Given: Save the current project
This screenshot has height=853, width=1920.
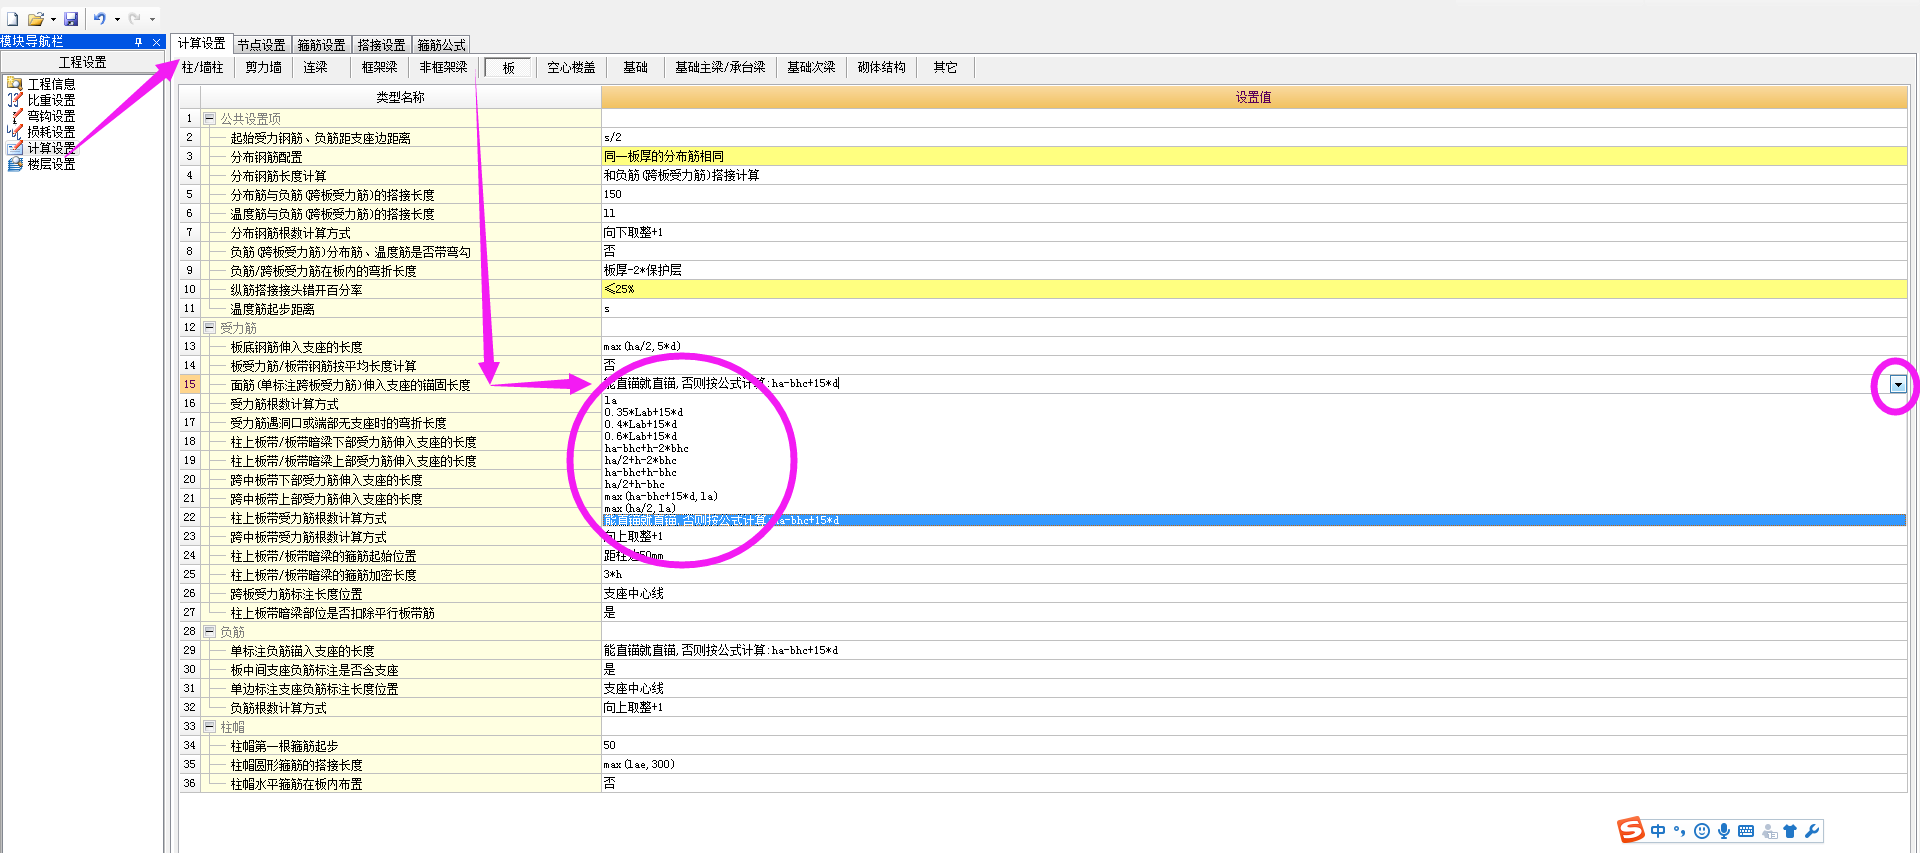Looking at the screenshot, I should [x=71, y=19].
